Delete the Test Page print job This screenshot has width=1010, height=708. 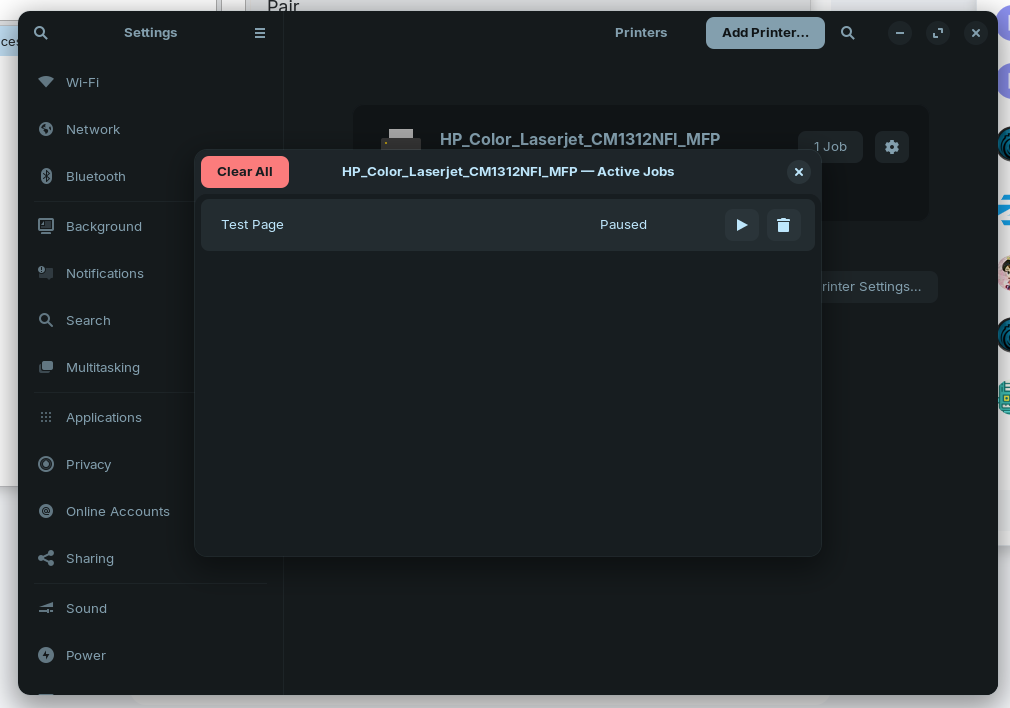(783, 225)
